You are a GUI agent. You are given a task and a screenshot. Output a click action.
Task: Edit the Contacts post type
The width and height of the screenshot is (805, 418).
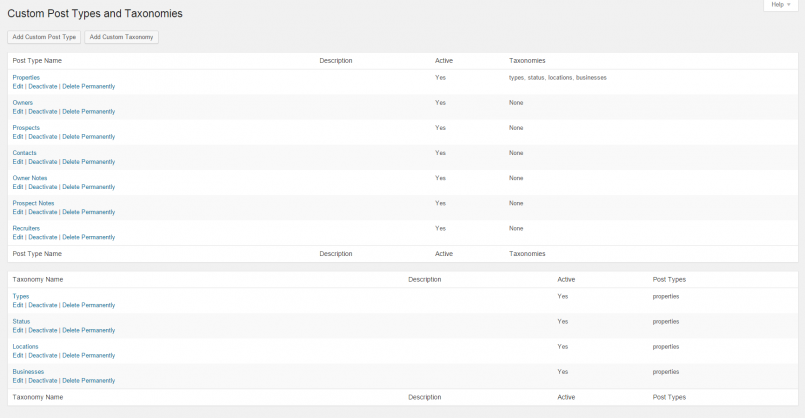coord(18,162)
